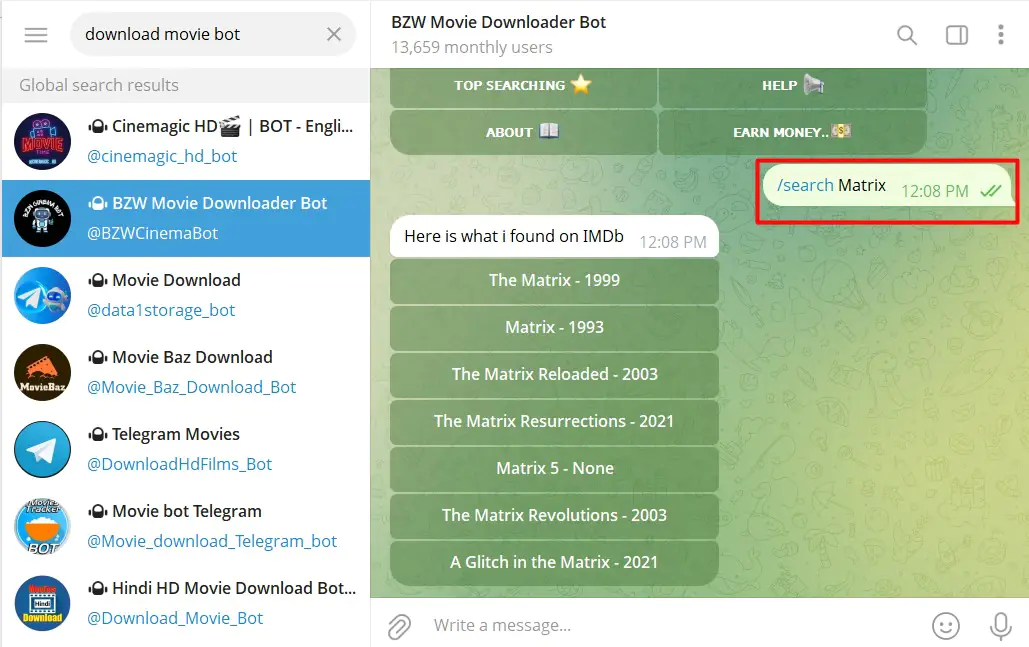Open Cinemagic HD bot search result
This screenshot has height=647, width=1029.
coord(186,142)
